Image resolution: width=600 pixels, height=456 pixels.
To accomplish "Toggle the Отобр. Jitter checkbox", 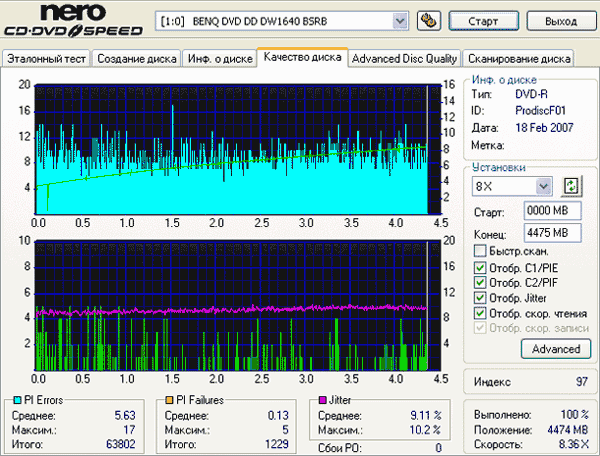I will click(481, 298).
